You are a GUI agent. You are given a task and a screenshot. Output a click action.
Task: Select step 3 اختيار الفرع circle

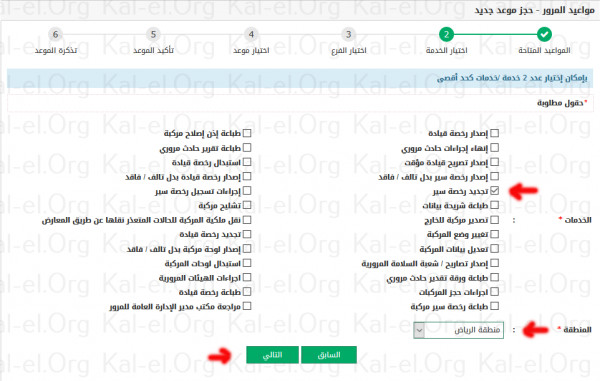tap(349, 34)
